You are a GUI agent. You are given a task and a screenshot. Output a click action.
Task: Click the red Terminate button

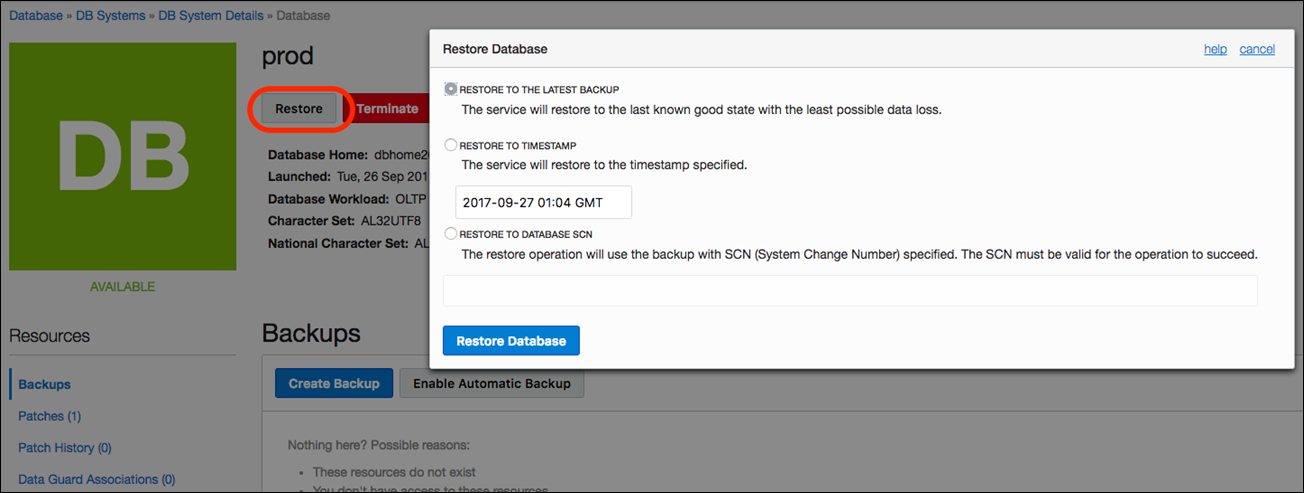click(x=388, y=109)
